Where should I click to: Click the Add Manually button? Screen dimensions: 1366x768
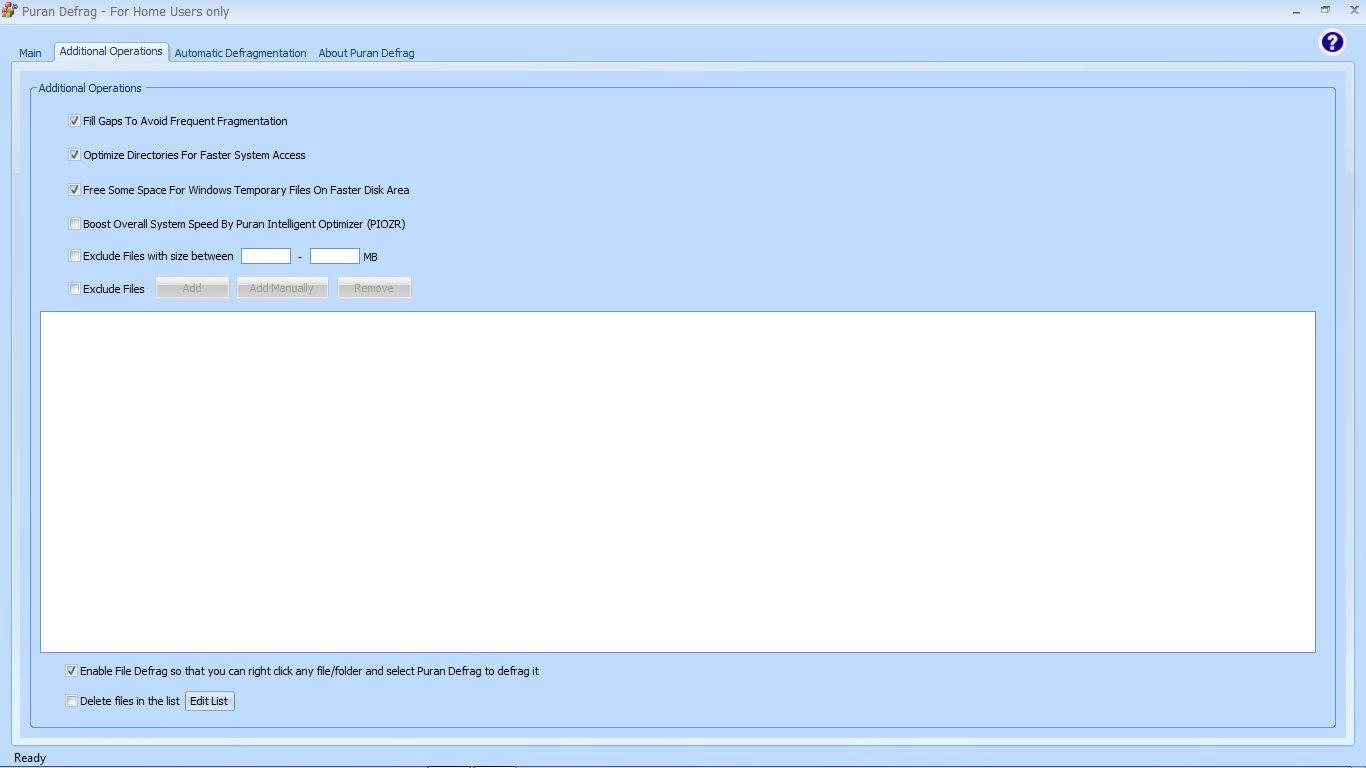(282, 288)
